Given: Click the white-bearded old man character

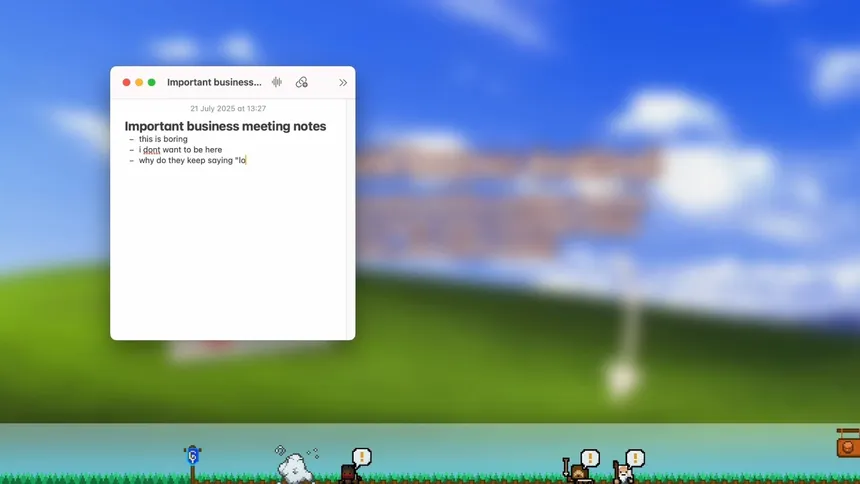Looking at the screenshot, I should click(x=624, y=472).
